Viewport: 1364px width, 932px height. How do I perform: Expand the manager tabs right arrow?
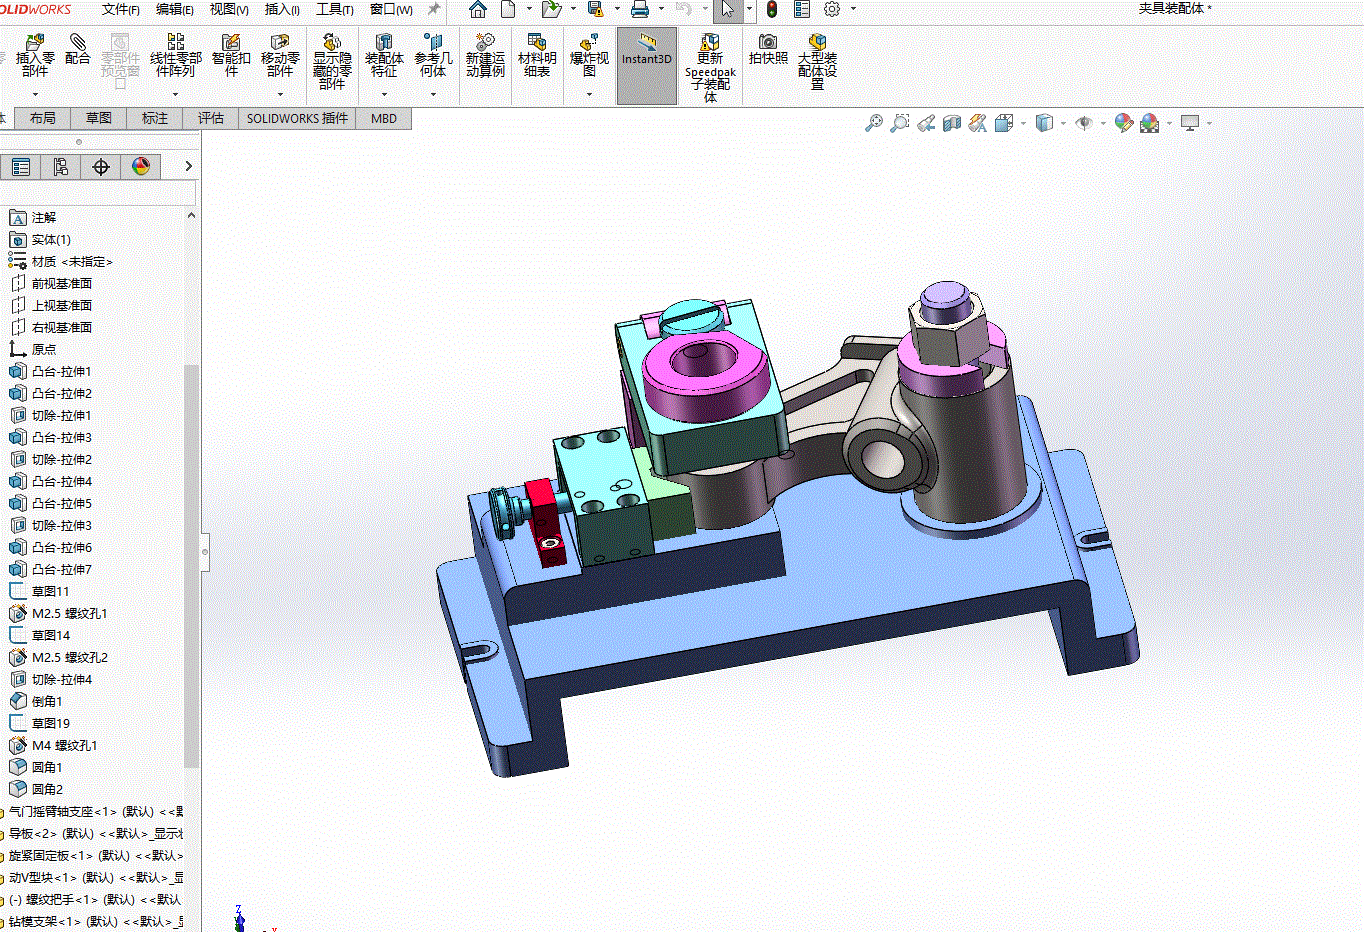pyautogui.click(x=188, y=166)
